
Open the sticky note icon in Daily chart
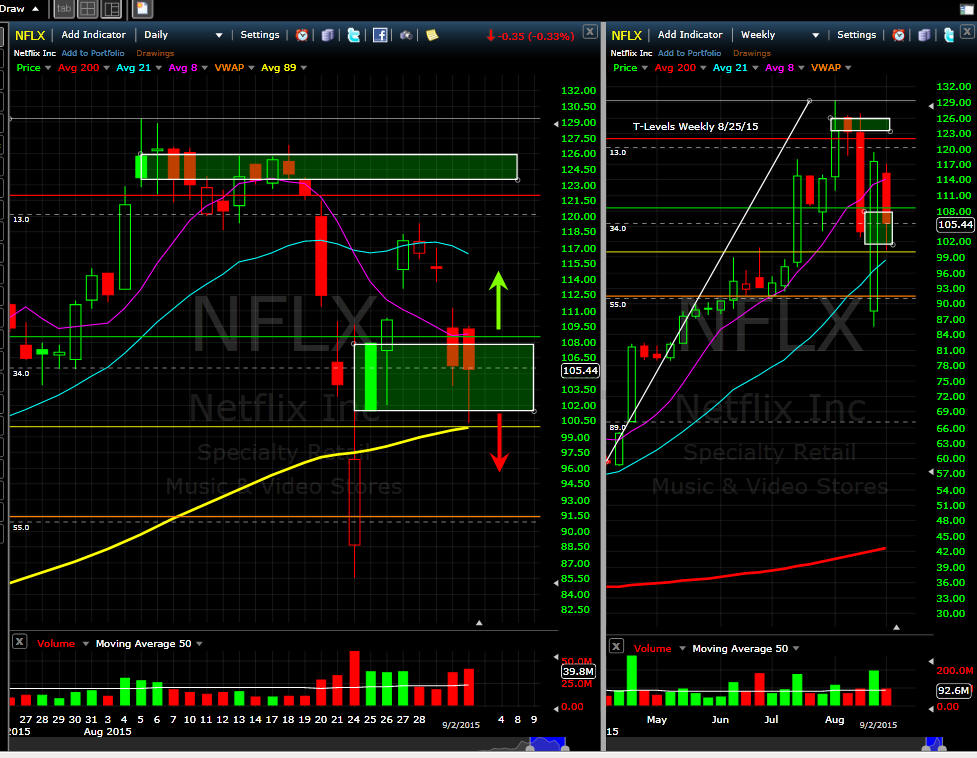point(432,35)
